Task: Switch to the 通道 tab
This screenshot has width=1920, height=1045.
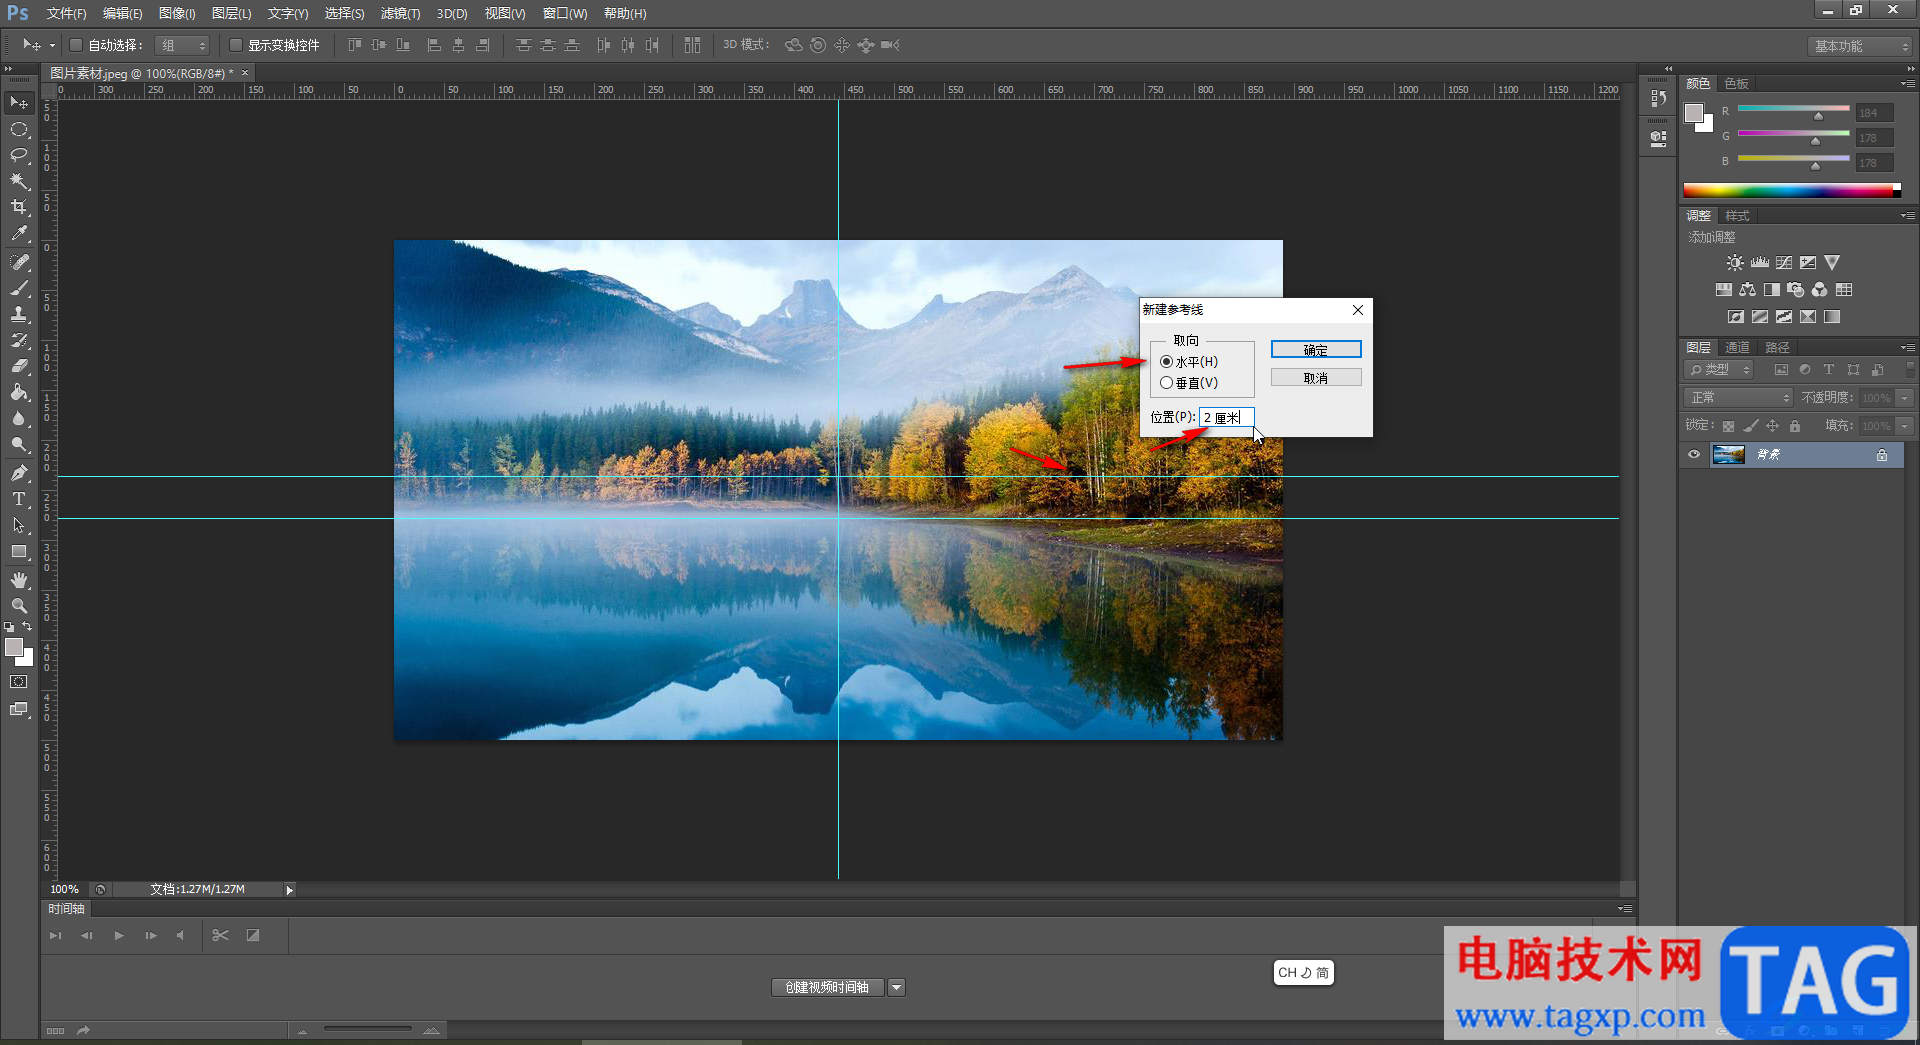Action: [x=1737, y=347]
